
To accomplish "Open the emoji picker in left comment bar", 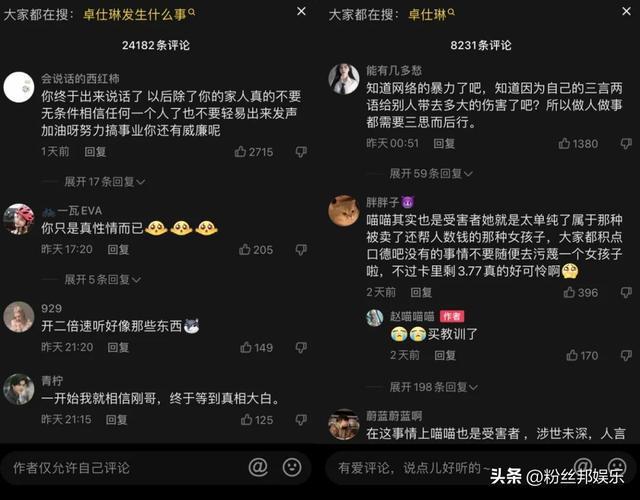I will 292,467.
